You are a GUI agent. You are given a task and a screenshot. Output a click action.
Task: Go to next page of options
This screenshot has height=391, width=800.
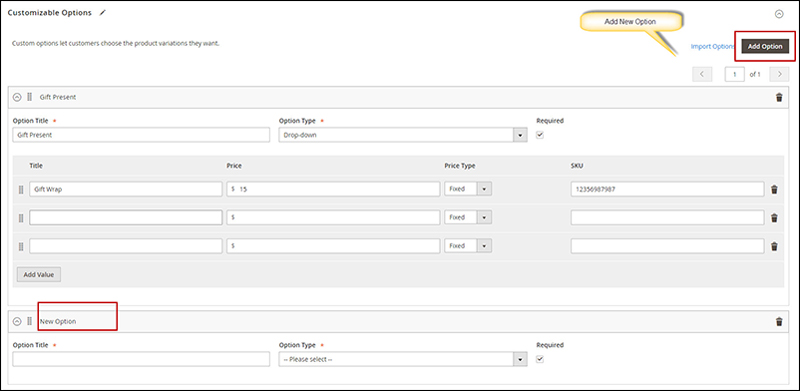[779, 74]
